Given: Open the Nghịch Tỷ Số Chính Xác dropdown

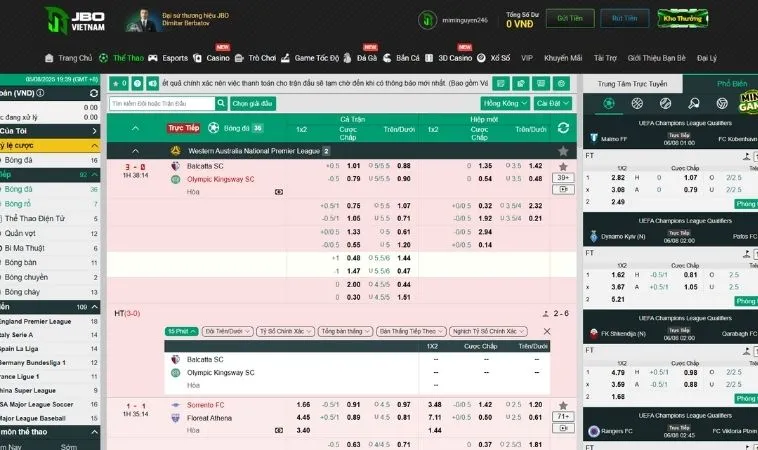Looking at the screenshot, I should coord(488,331).
